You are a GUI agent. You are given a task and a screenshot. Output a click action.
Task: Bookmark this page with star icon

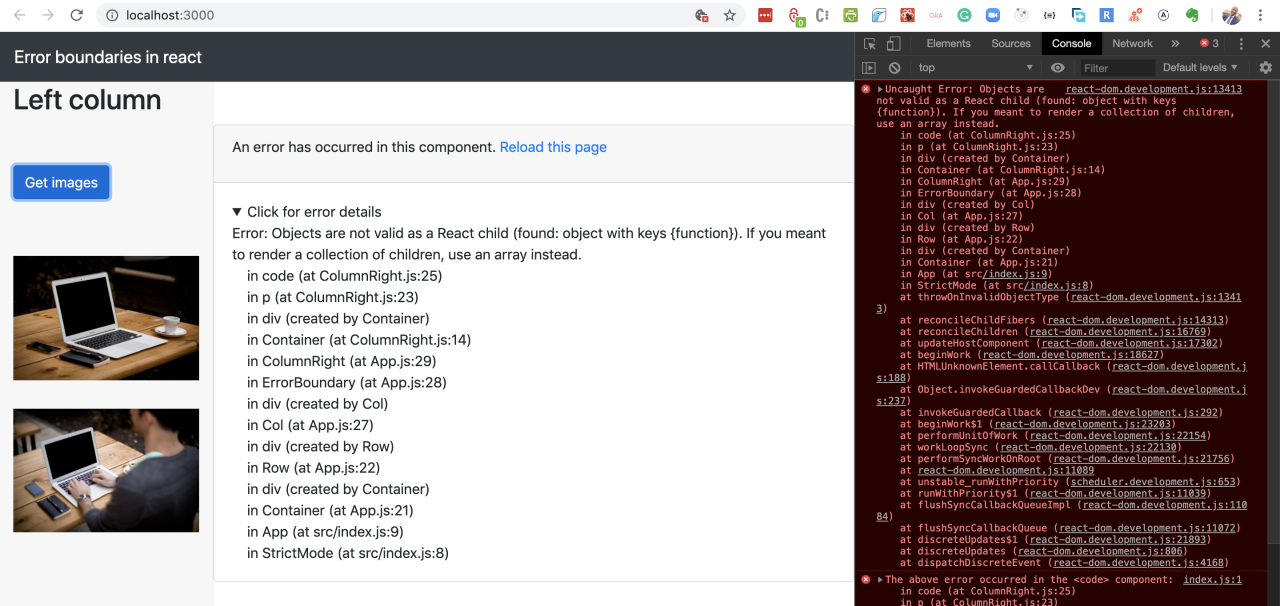click(x=730, y=15)
